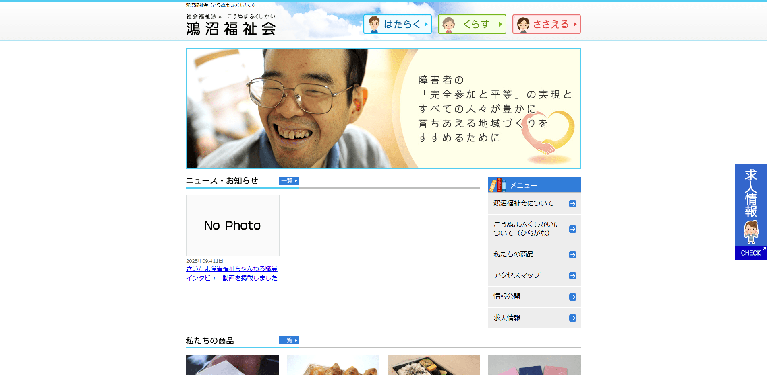
Task: Click the bento box product thumbnail
Action: [434, 365]
